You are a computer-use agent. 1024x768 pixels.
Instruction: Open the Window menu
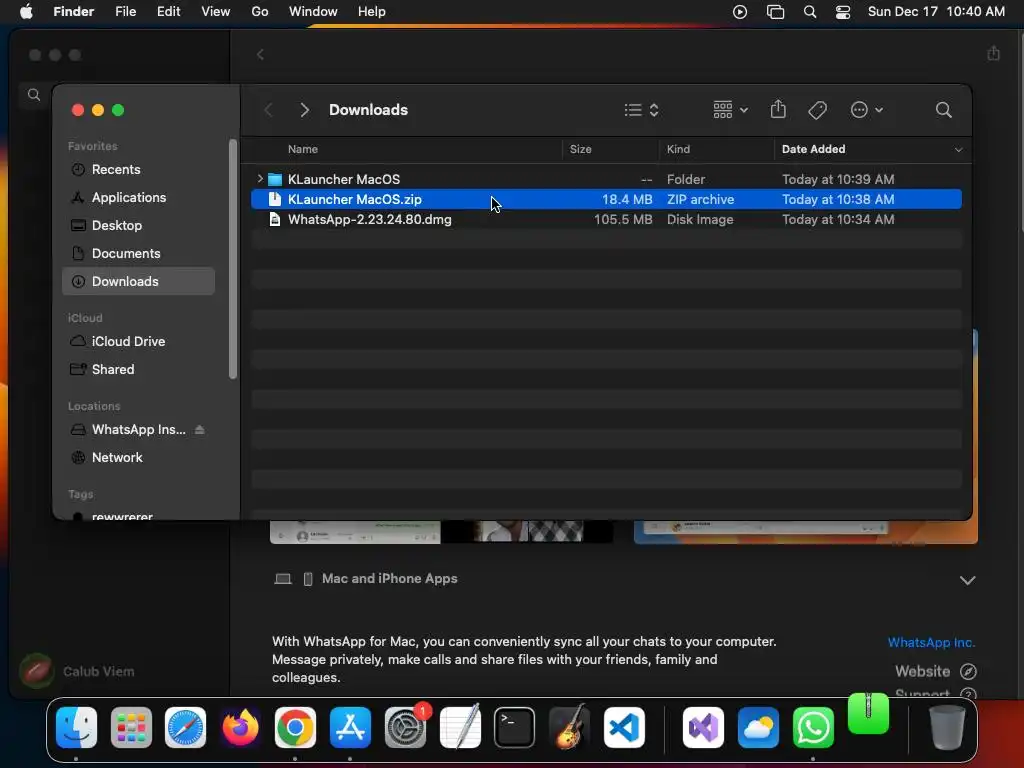coord(313,12)
